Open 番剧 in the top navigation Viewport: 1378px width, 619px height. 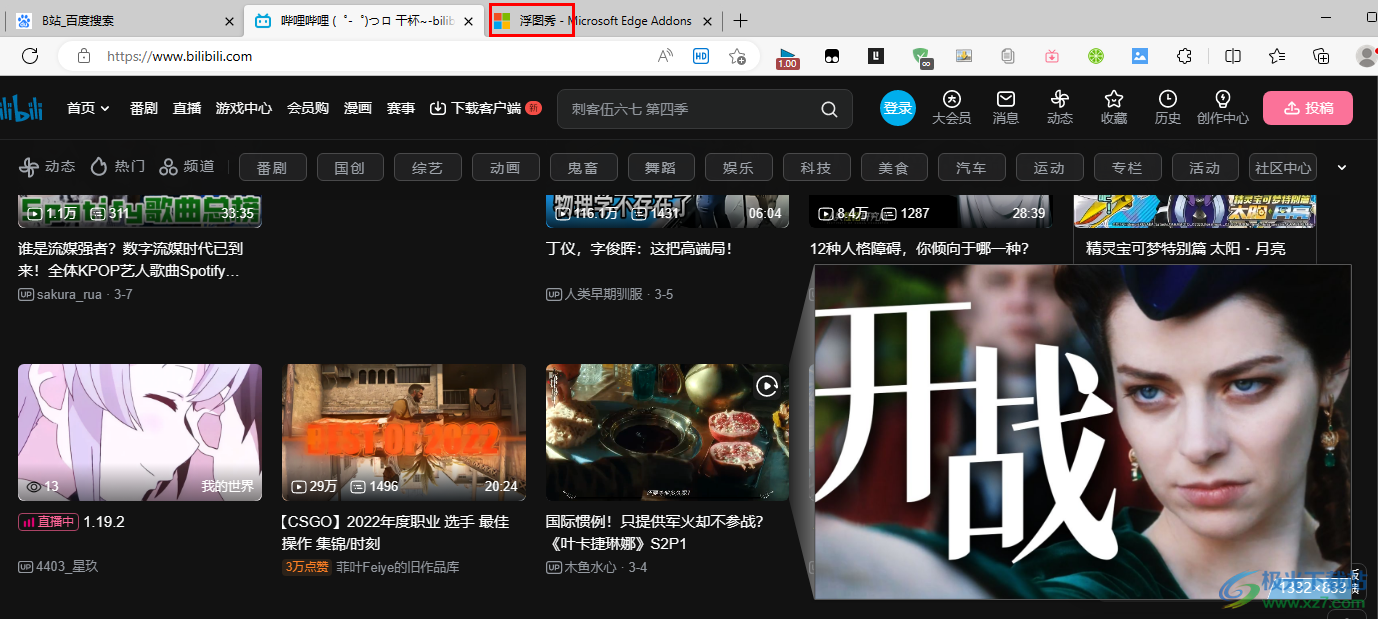tap(144, 108)
